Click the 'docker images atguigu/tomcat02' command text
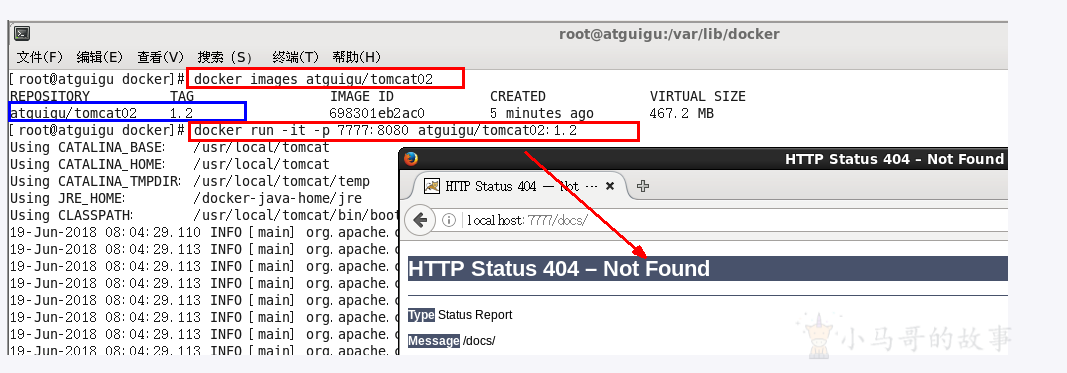This screenshot has width=1067, height=373. [314, 79]
